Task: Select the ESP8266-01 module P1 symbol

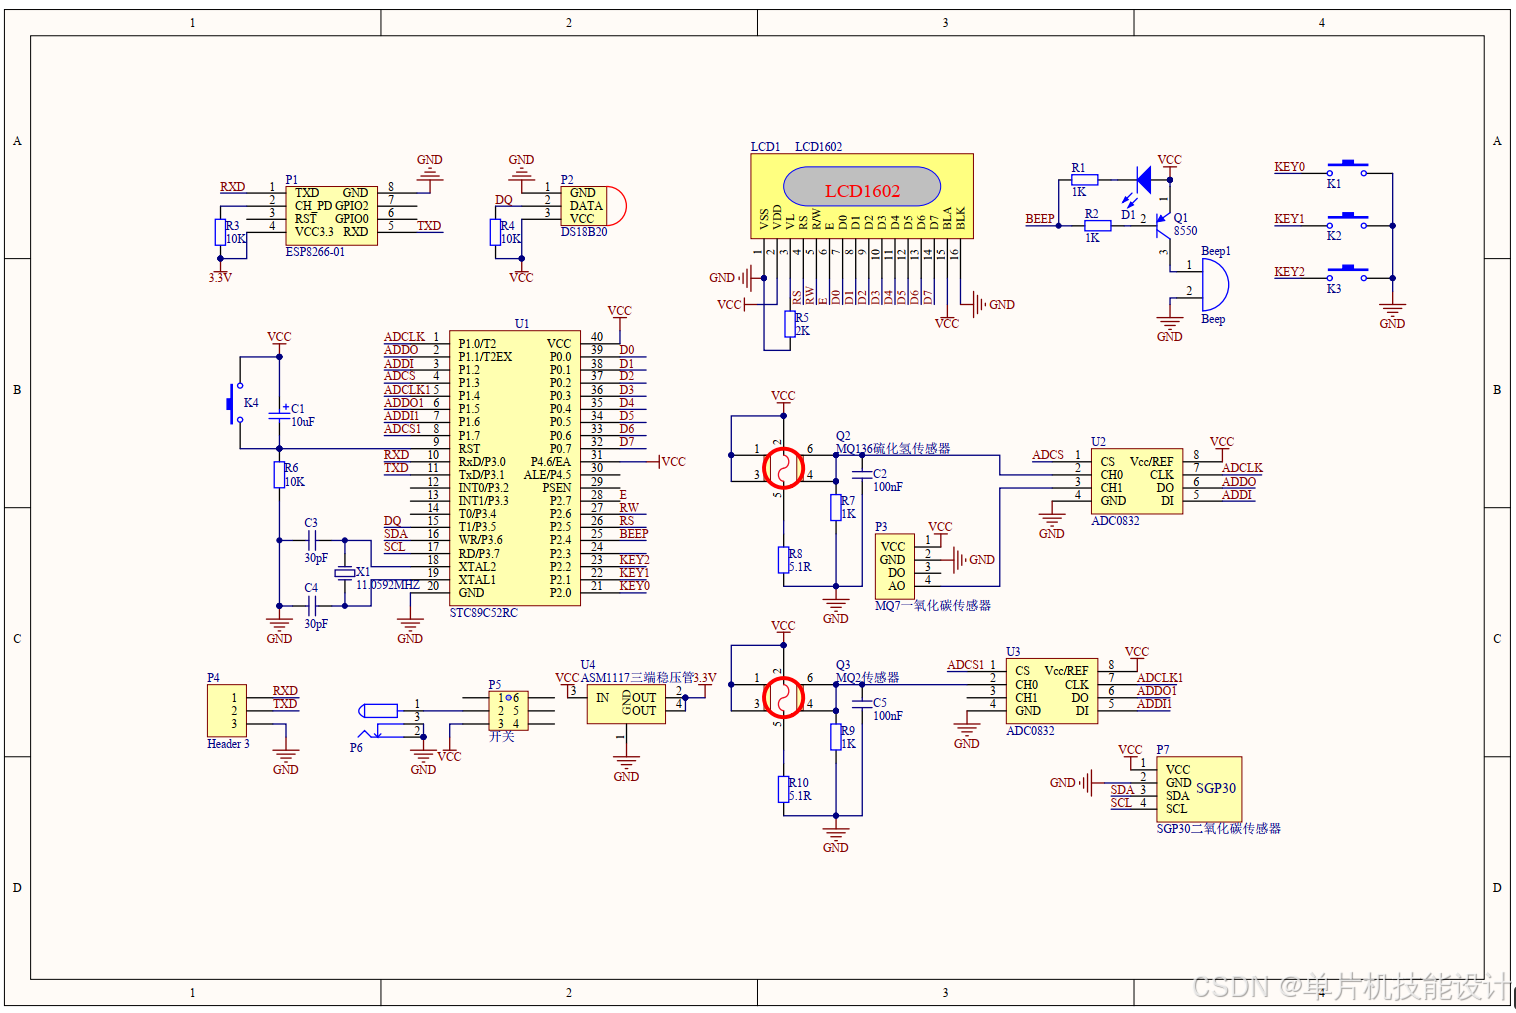Action: pos(331,215)
